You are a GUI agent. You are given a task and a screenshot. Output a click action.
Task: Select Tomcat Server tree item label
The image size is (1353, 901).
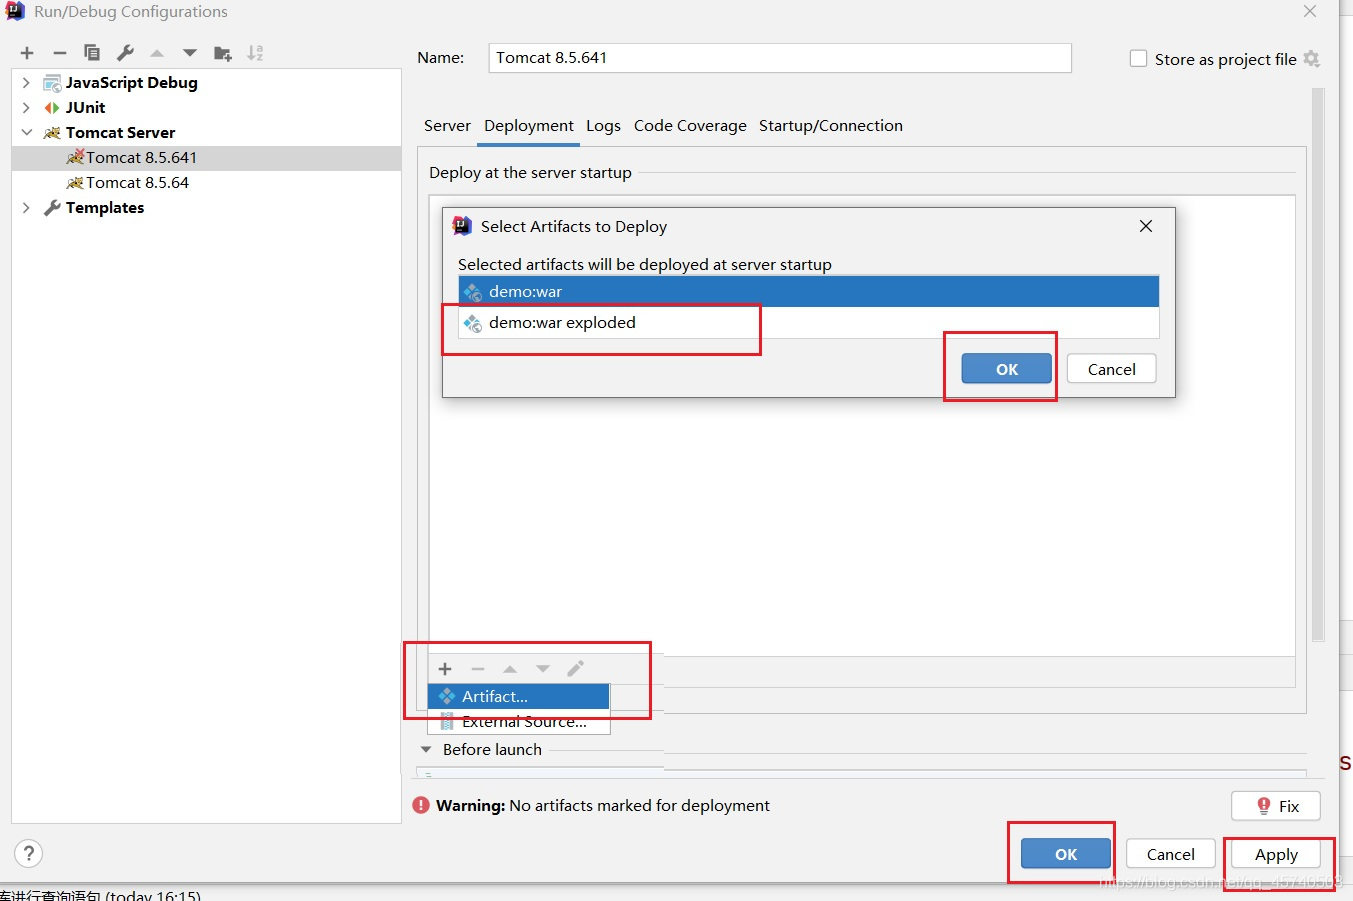[120, 132]
